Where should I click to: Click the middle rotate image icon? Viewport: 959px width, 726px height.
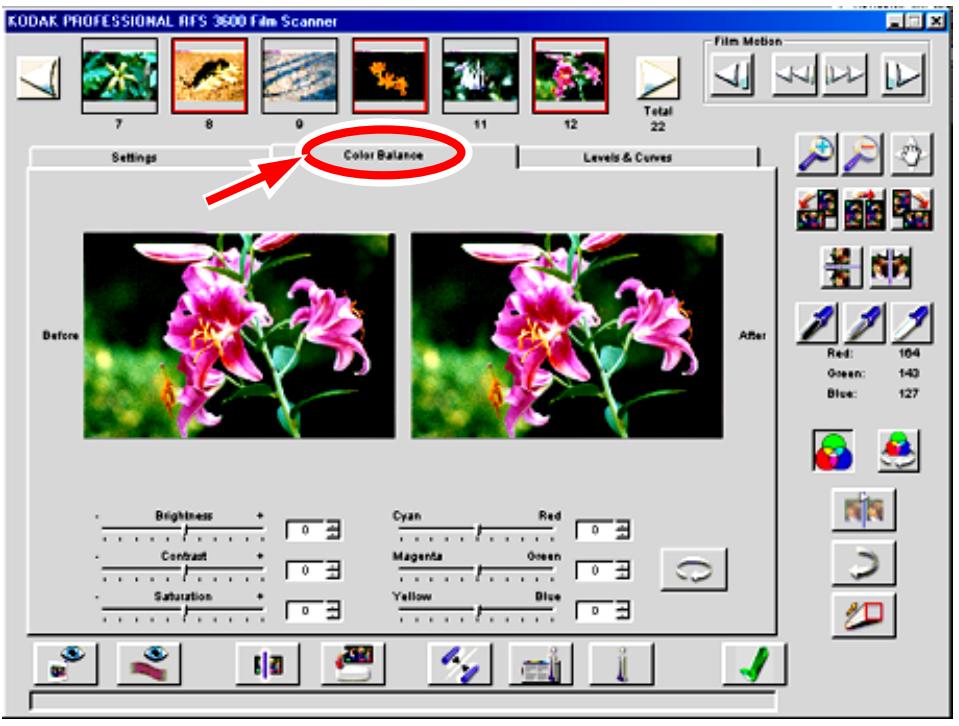(x=863, y=210)
